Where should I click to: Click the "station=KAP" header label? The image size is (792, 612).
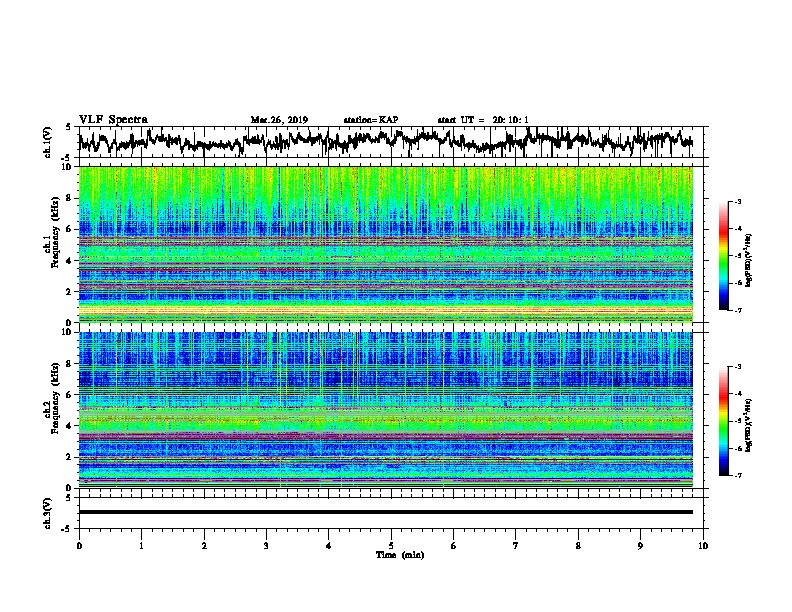pyautogui.click(x=371, y=120)
